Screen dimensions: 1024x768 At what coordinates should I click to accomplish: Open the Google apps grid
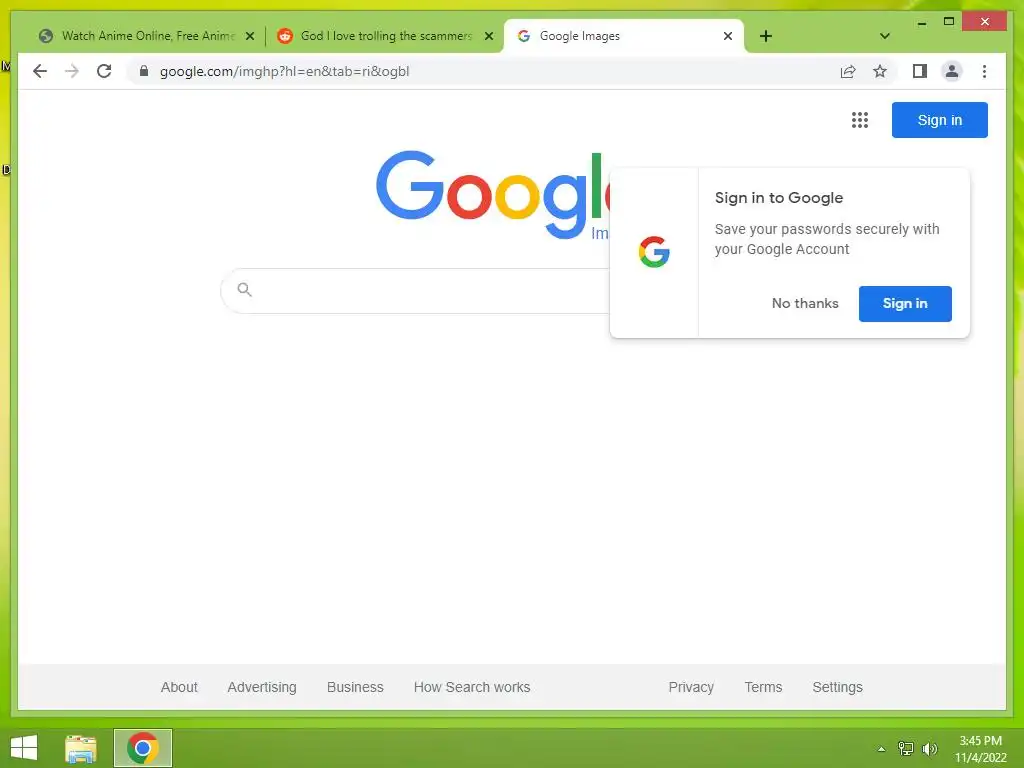[859, 120]
